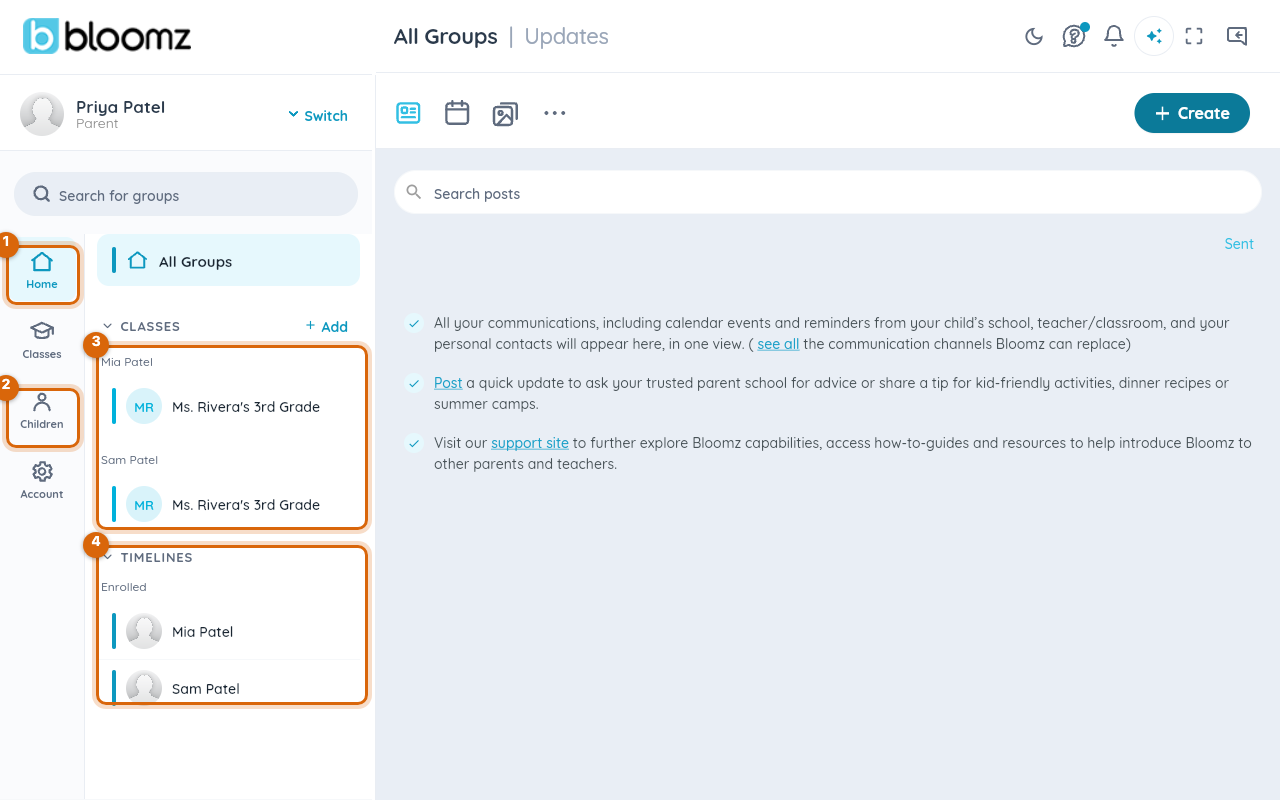Open the help chat icon
Image resolution: width=1280 pixels, height=800 pixels.
pyautogui.click(x=1074, y=36)
